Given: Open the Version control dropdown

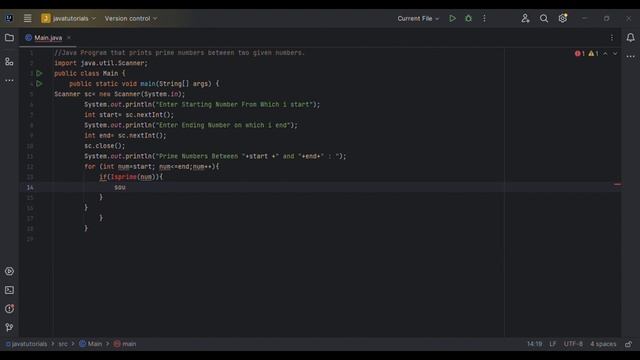Looking at the screenshot, I should [x=131, y=18].
